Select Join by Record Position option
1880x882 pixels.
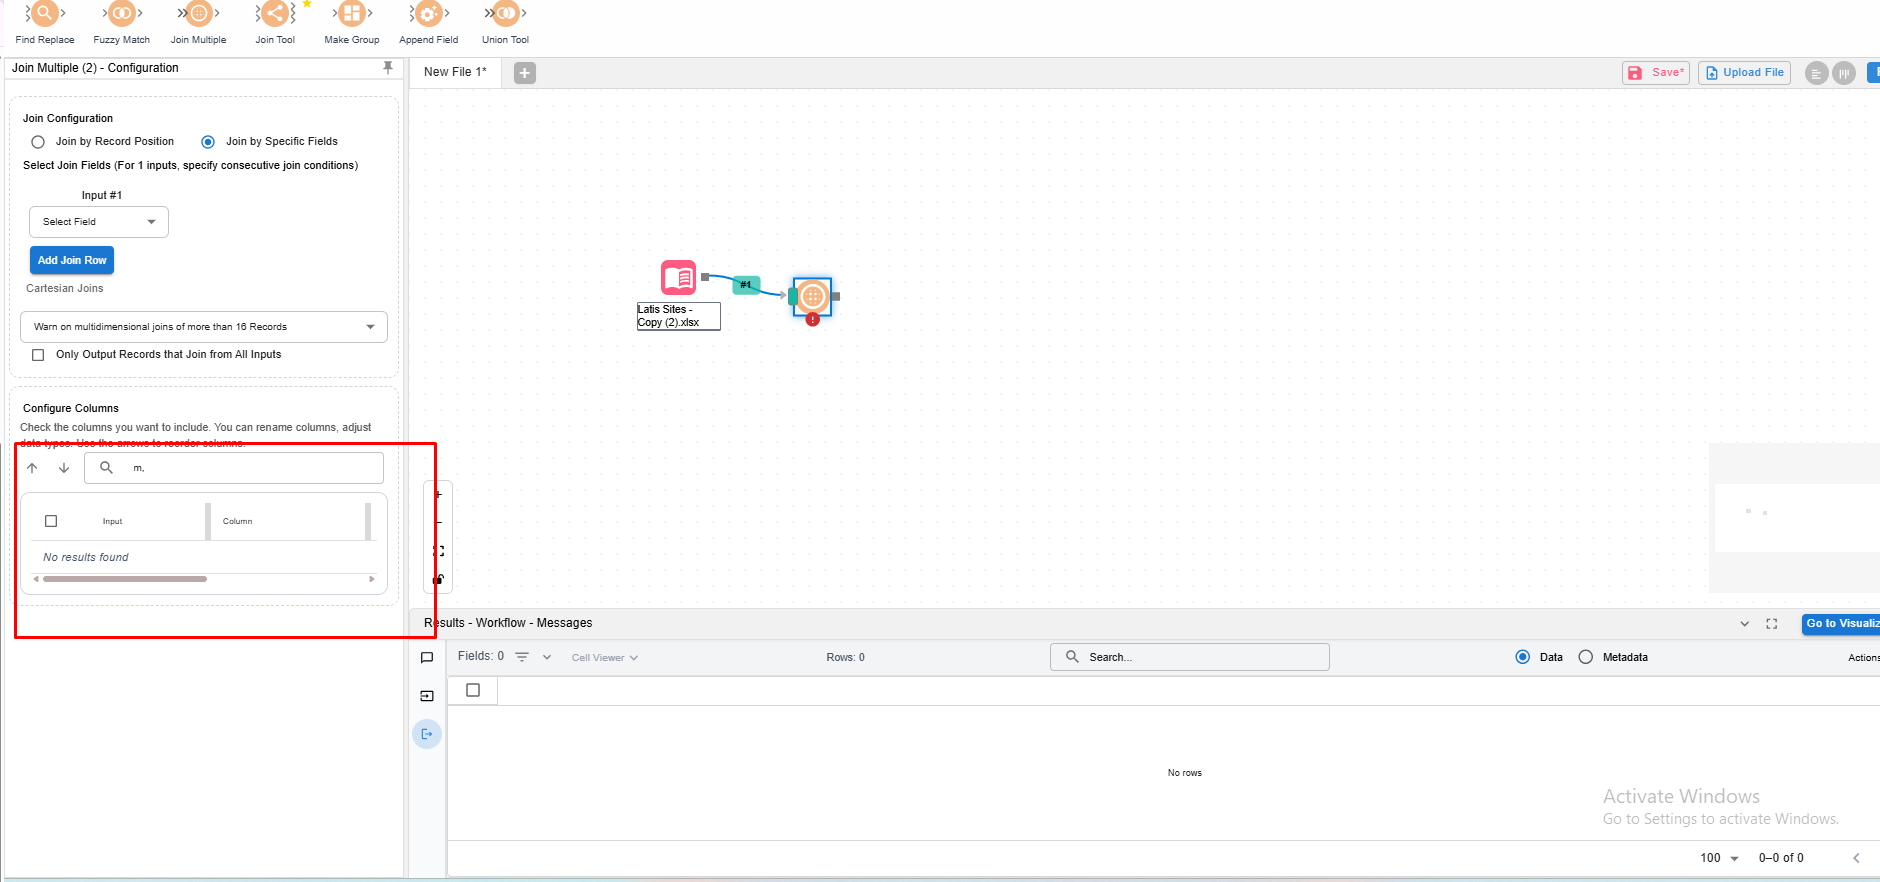38,142
